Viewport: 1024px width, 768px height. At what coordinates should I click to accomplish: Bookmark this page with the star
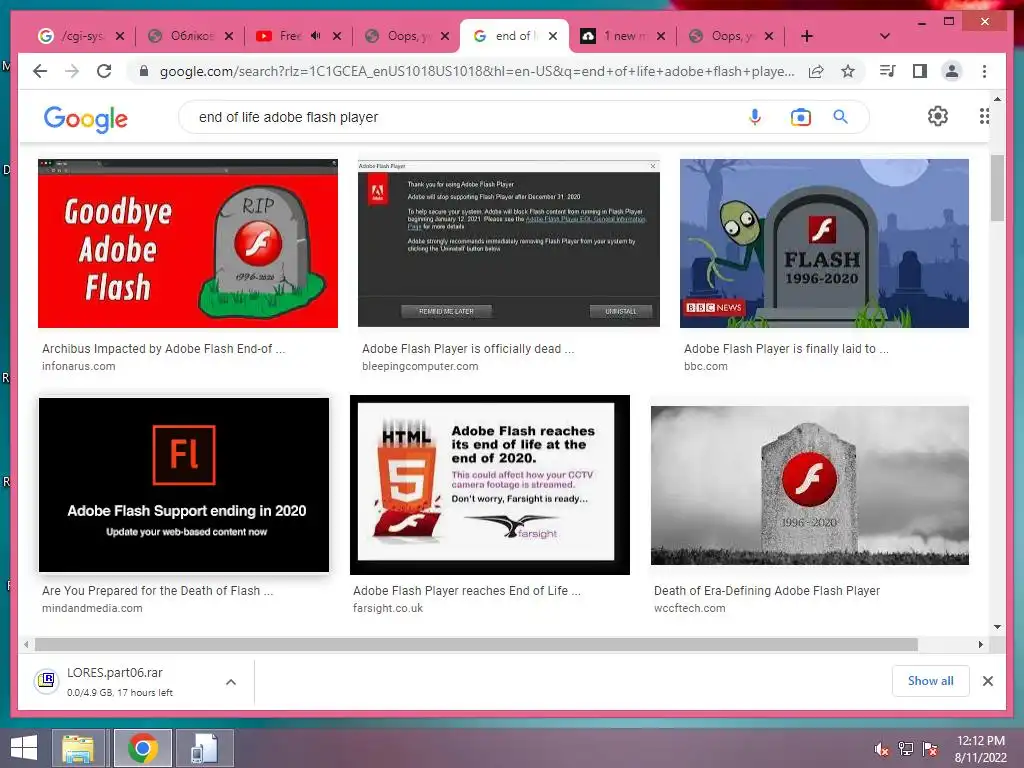848,71
